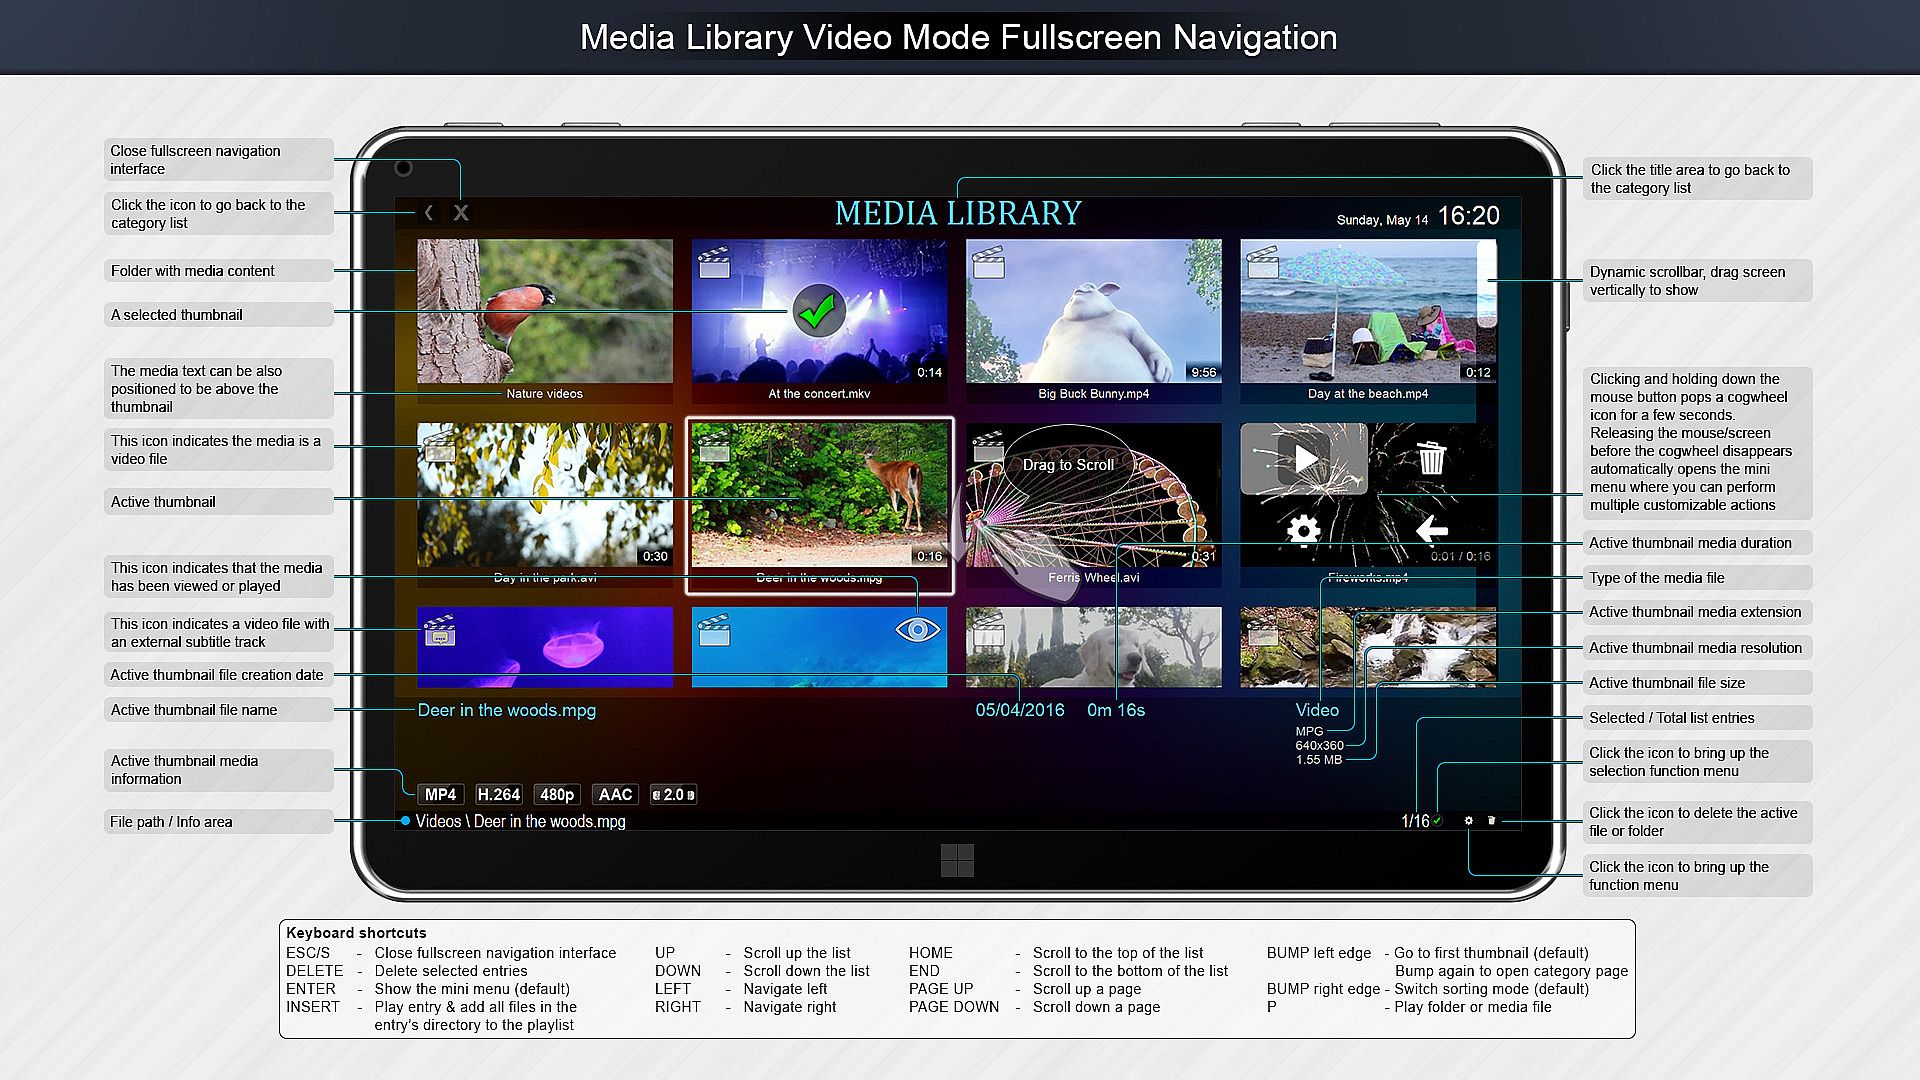This screenshot has width=1920, height=1080.
Task: Click the H.264 codec badge
Action: (x=498, y=794)
